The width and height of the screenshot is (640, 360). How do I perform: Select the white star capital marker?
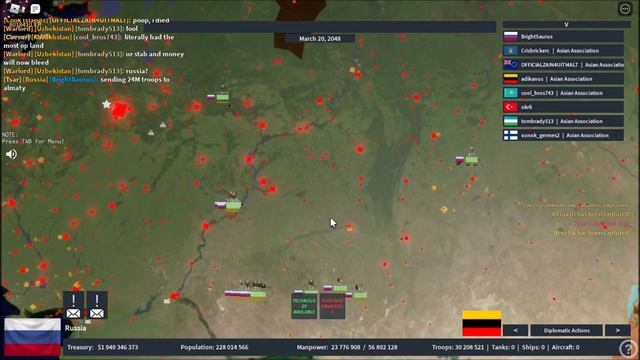coord(107,104)
